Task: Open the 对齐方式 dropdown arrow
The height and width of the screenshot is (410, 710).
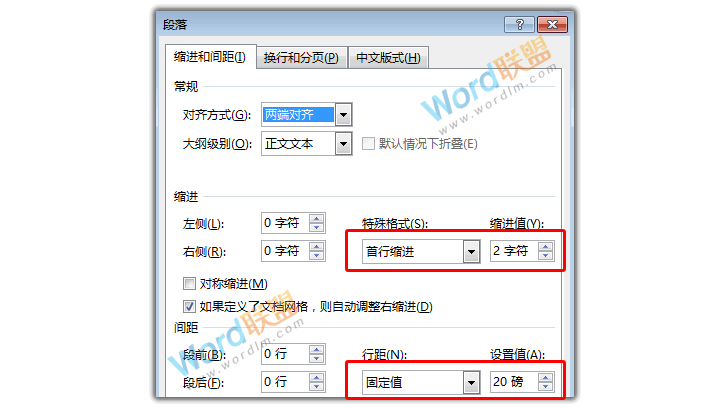Action: 344,115
